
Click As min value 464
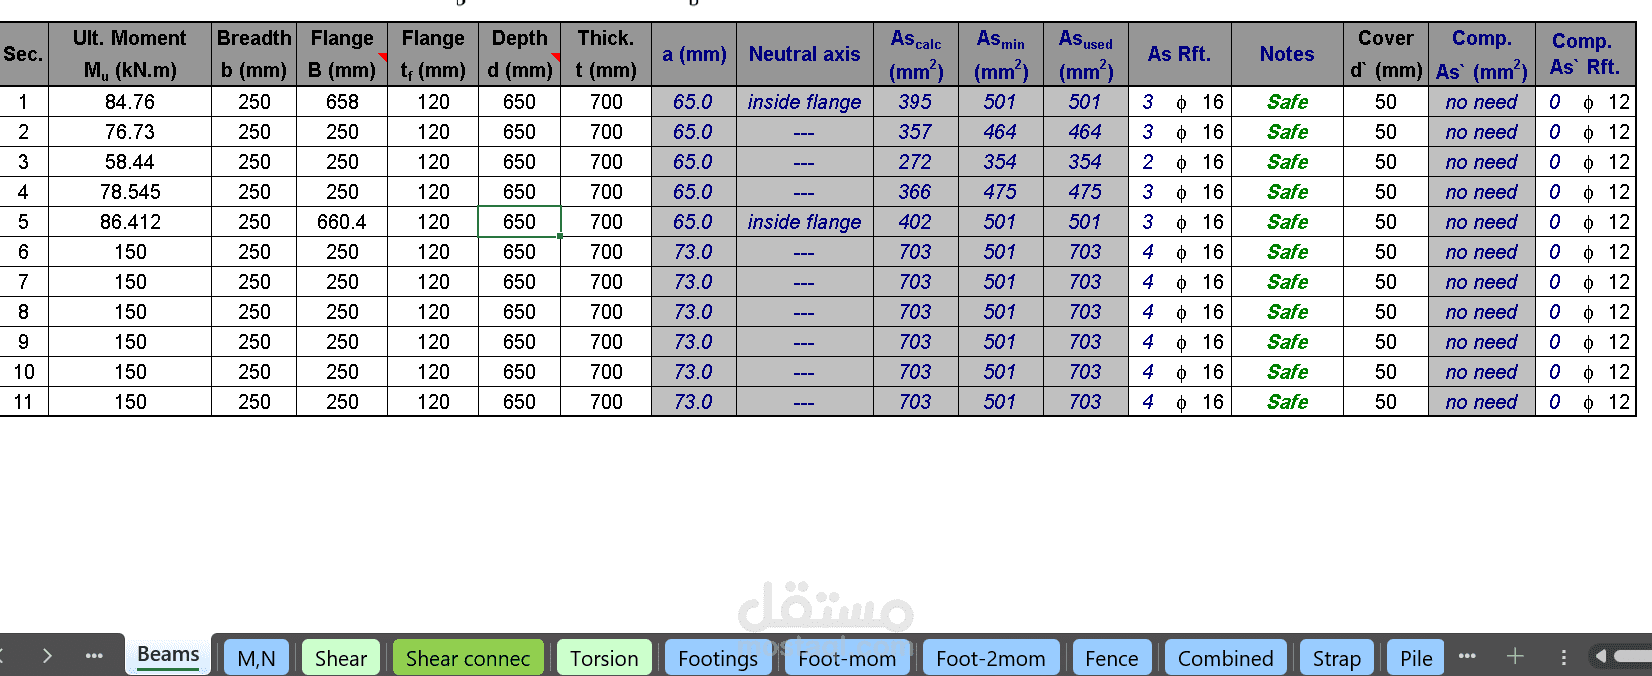point(1000,132)
